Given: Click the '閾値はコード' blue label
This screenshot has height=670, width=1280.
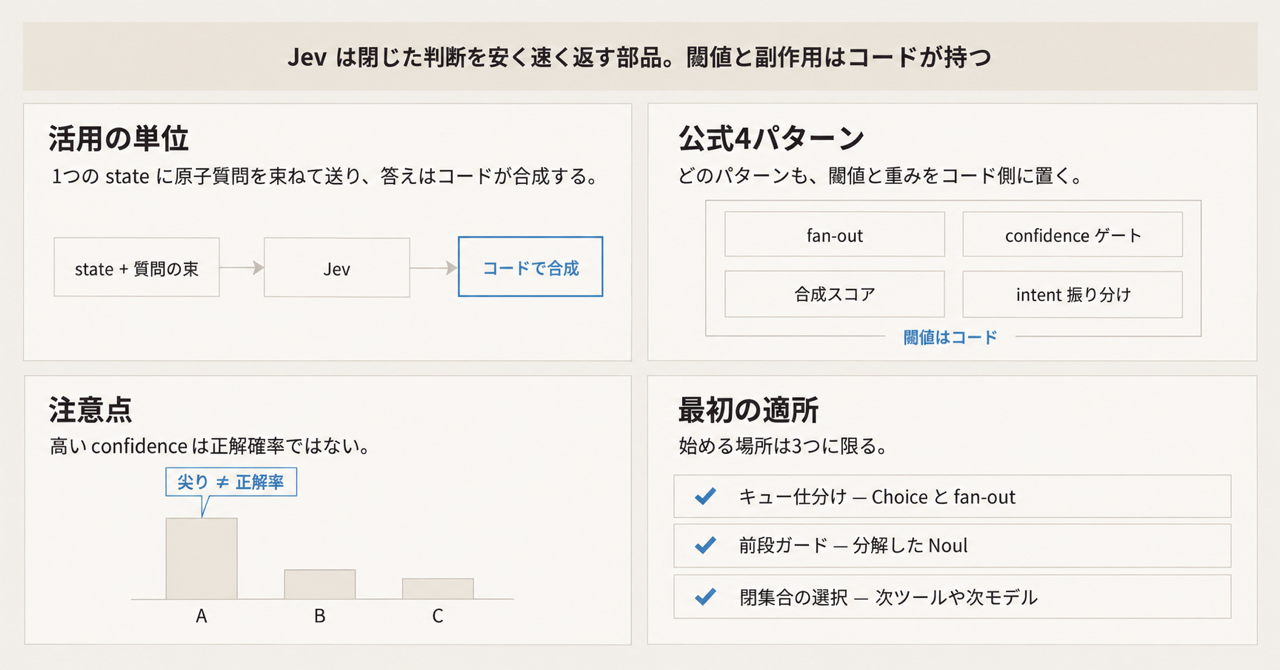Looking at the screenshot, I should click(x=950, y=337).
